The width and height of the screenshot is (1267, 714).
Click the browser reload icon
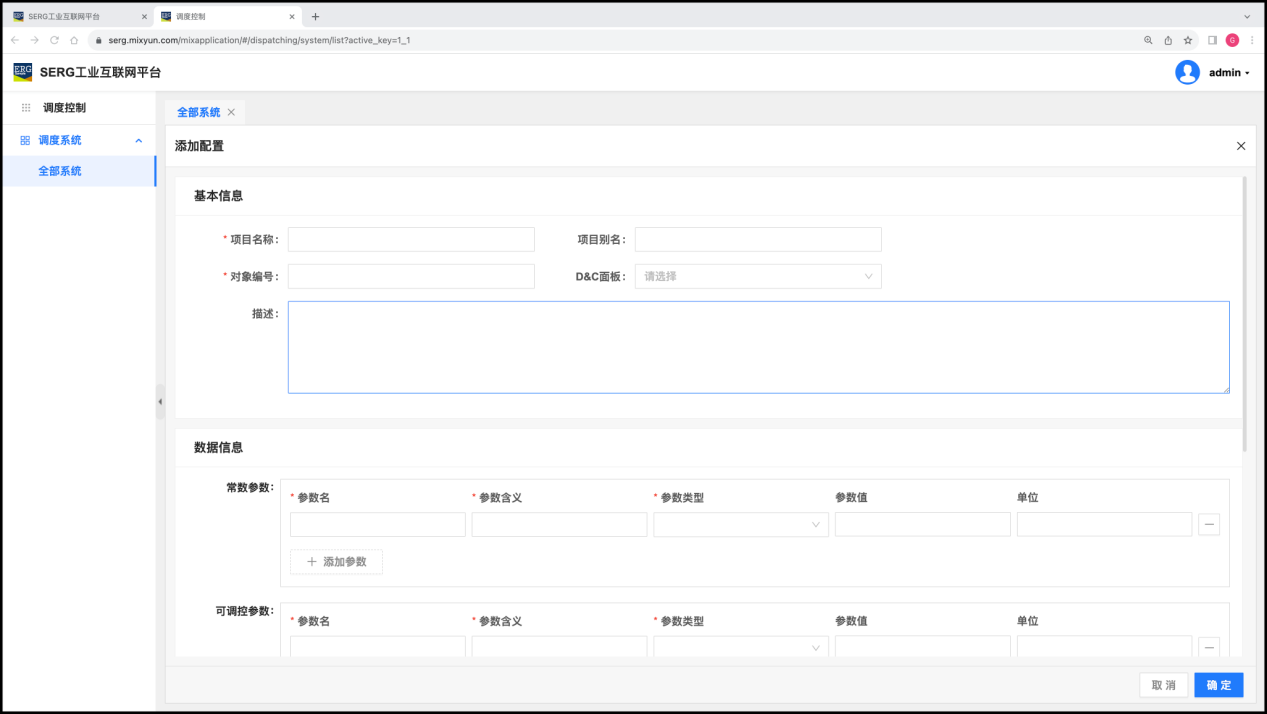point(54,40)
